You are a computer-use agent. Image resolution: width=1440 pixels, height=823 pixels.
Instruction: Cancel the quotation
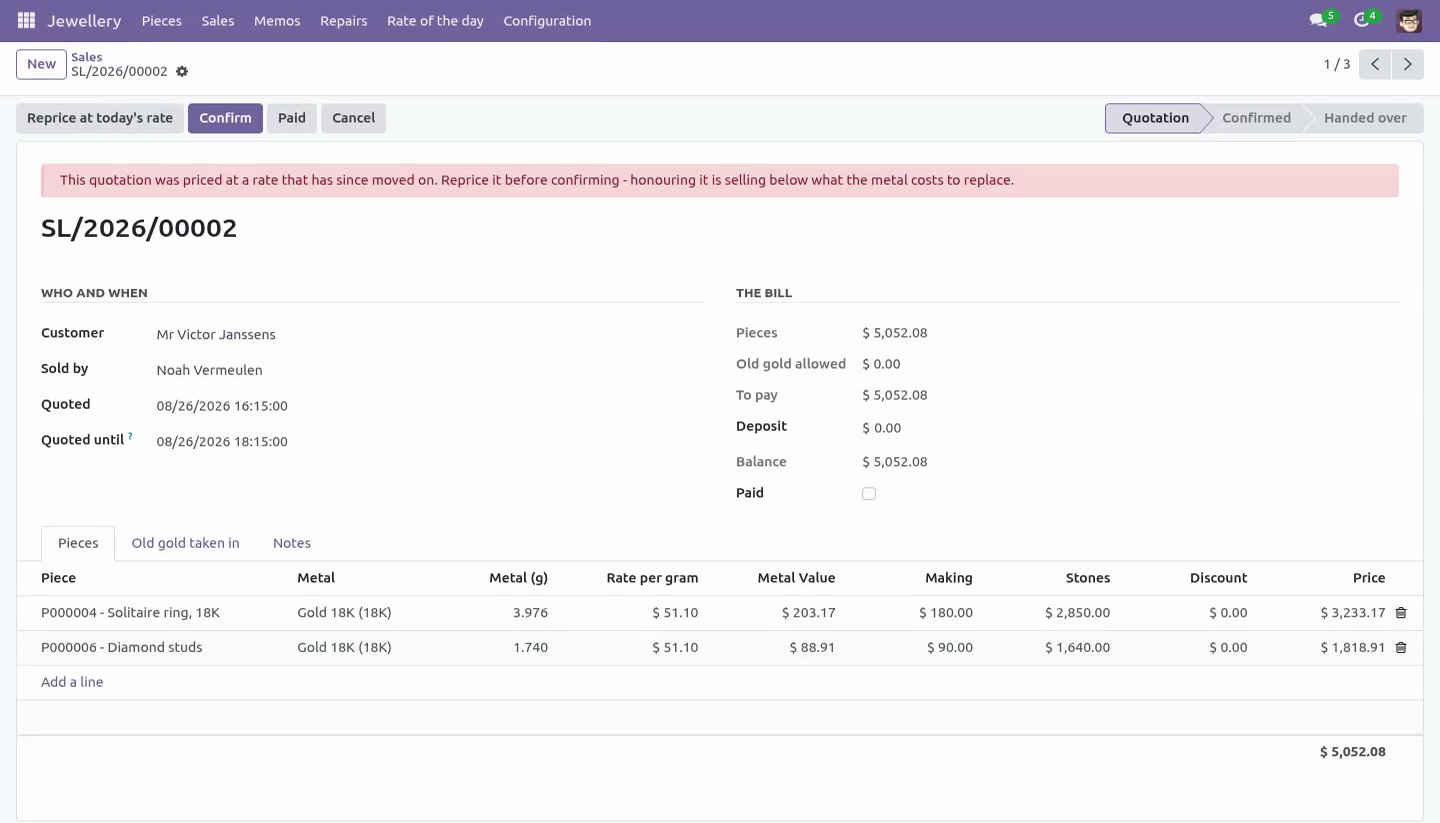(x=354, y=118)
